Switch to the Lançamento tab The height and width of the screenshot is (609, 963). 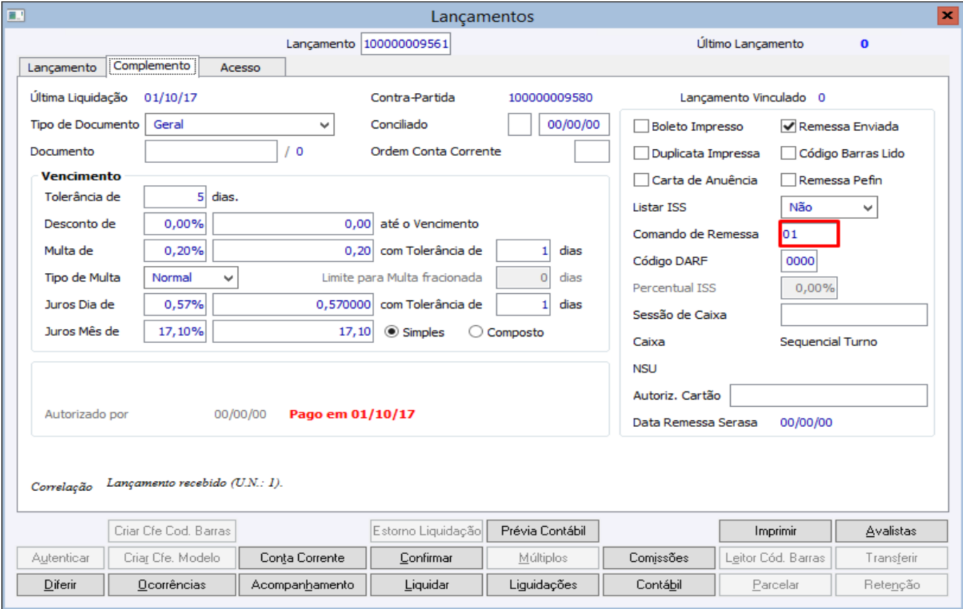(62, 68)
